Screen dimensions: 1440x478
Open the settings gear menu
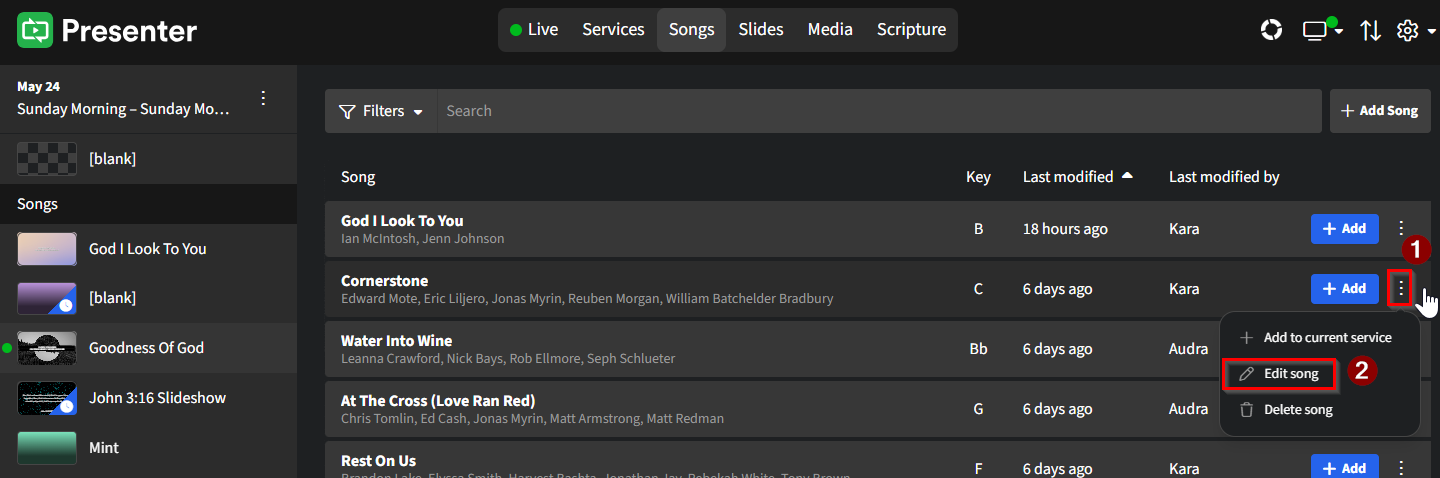pyautogui.click(x=1416, y=31)
